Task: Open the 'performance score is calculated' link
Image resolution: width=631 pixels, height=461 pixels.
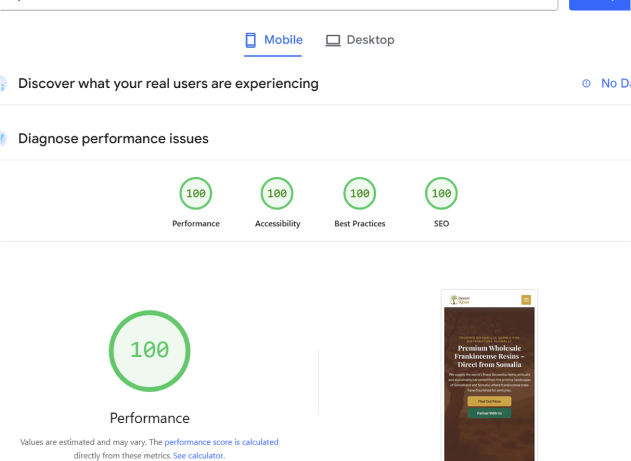Action: click(x=221, y=442)
